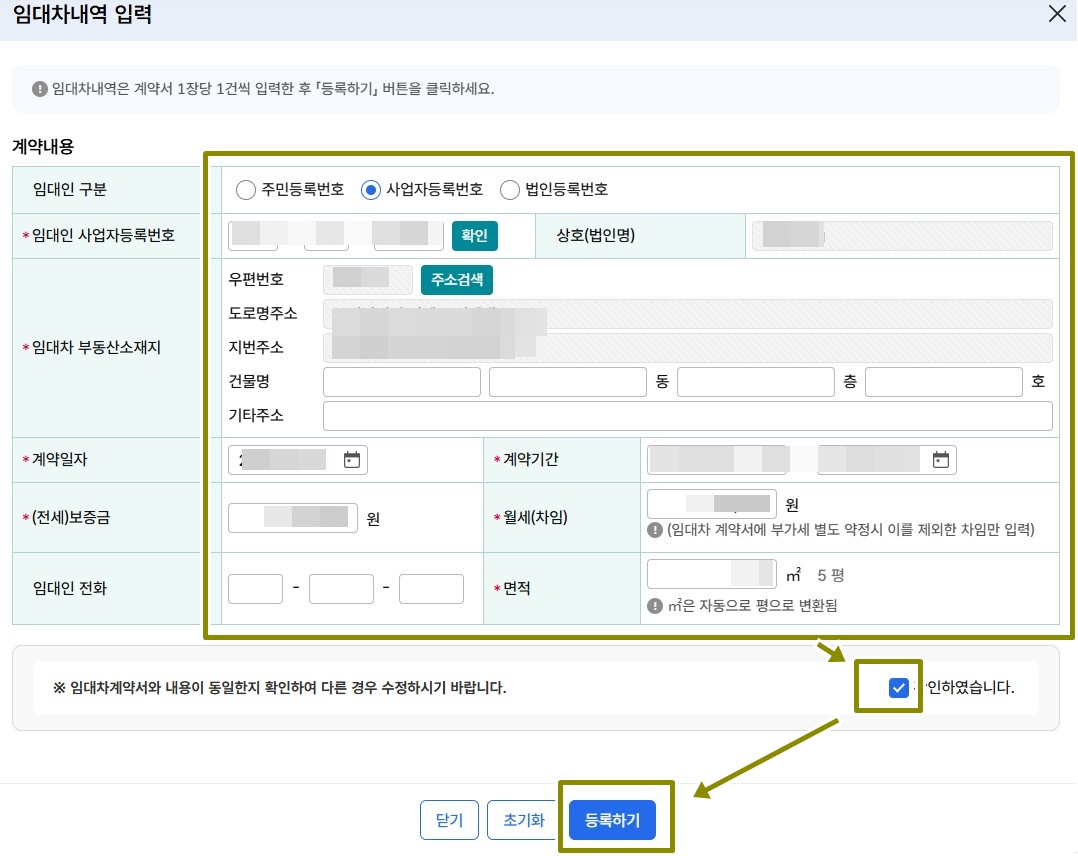Select the 주민등록번호 radio option
Image resolution: width=1078 pixels, height=856 pixels.
tap(245, 190)
